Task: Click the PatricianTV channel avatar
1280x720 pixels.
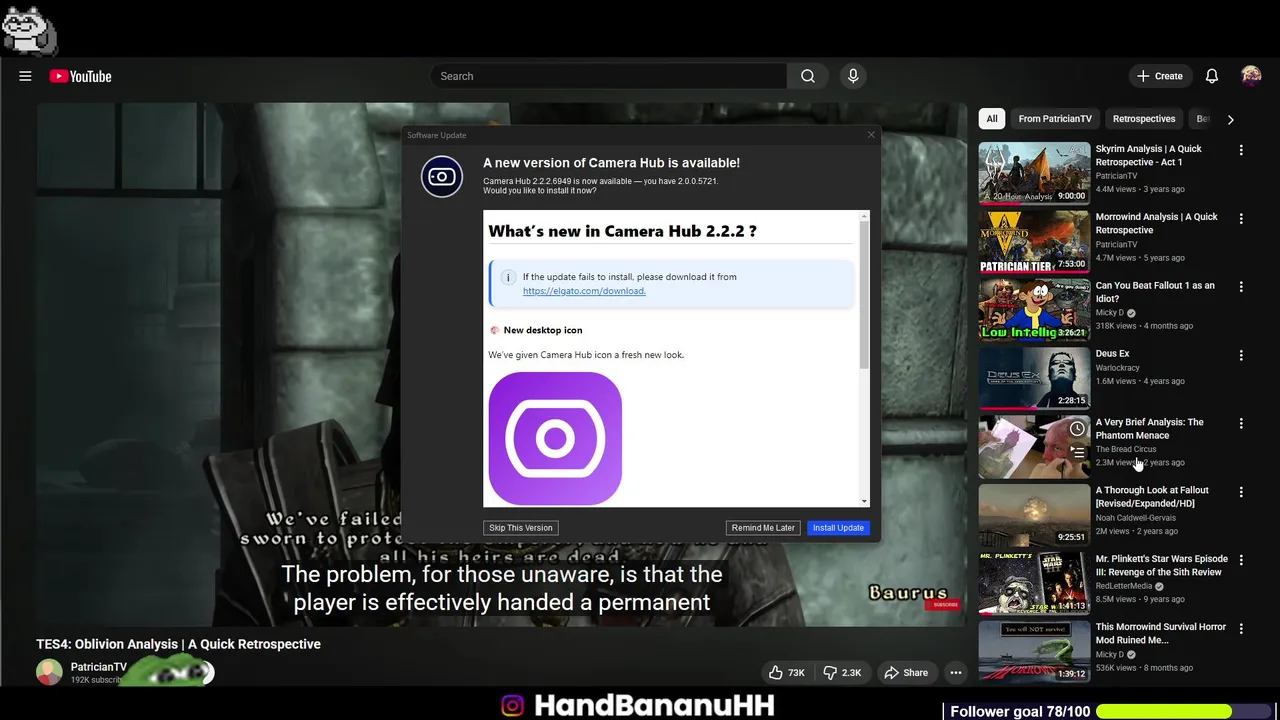Action: (49, 672)
